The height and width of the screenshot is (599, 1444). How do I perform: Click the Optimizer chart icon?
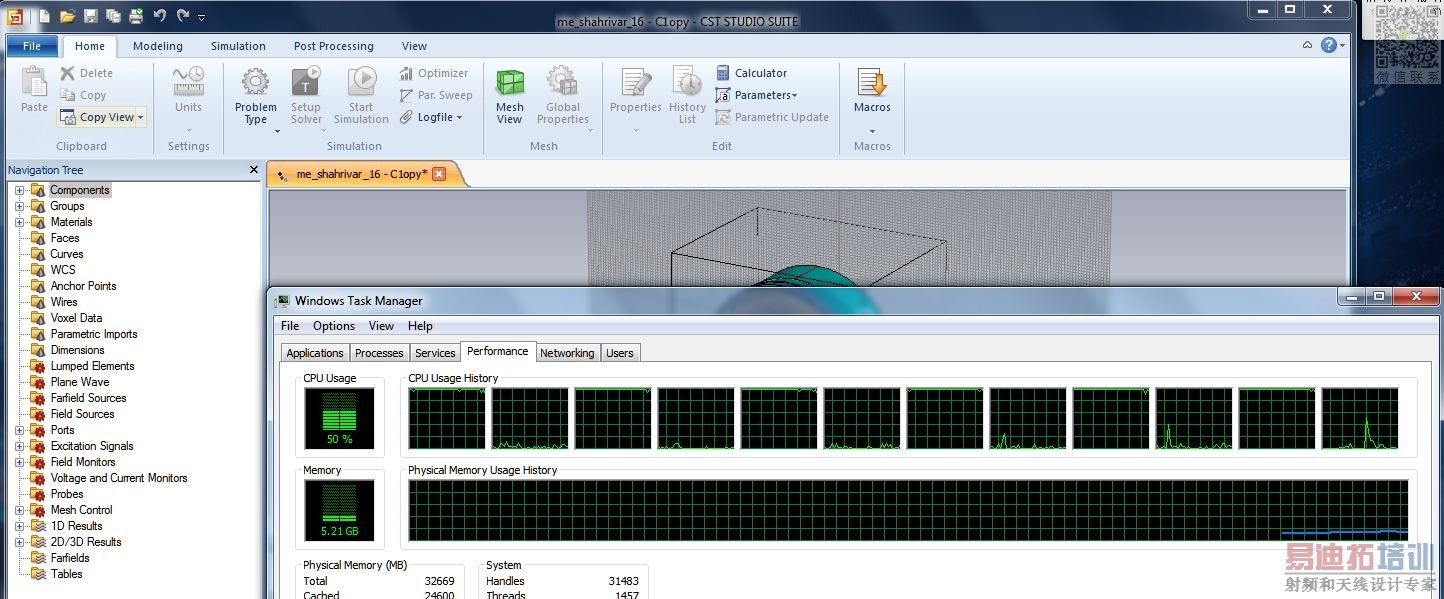tap(406, 73)
